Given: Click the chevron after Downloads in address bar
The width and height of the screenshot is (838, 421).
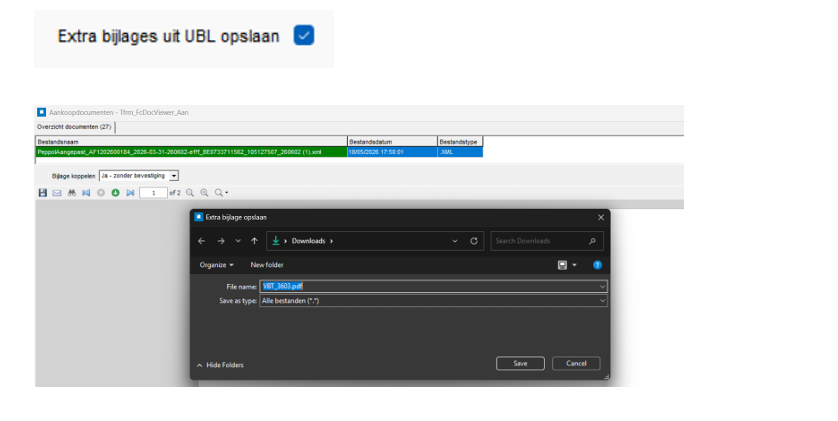Looking at the screenshot, I should click(x=331, y=241).
